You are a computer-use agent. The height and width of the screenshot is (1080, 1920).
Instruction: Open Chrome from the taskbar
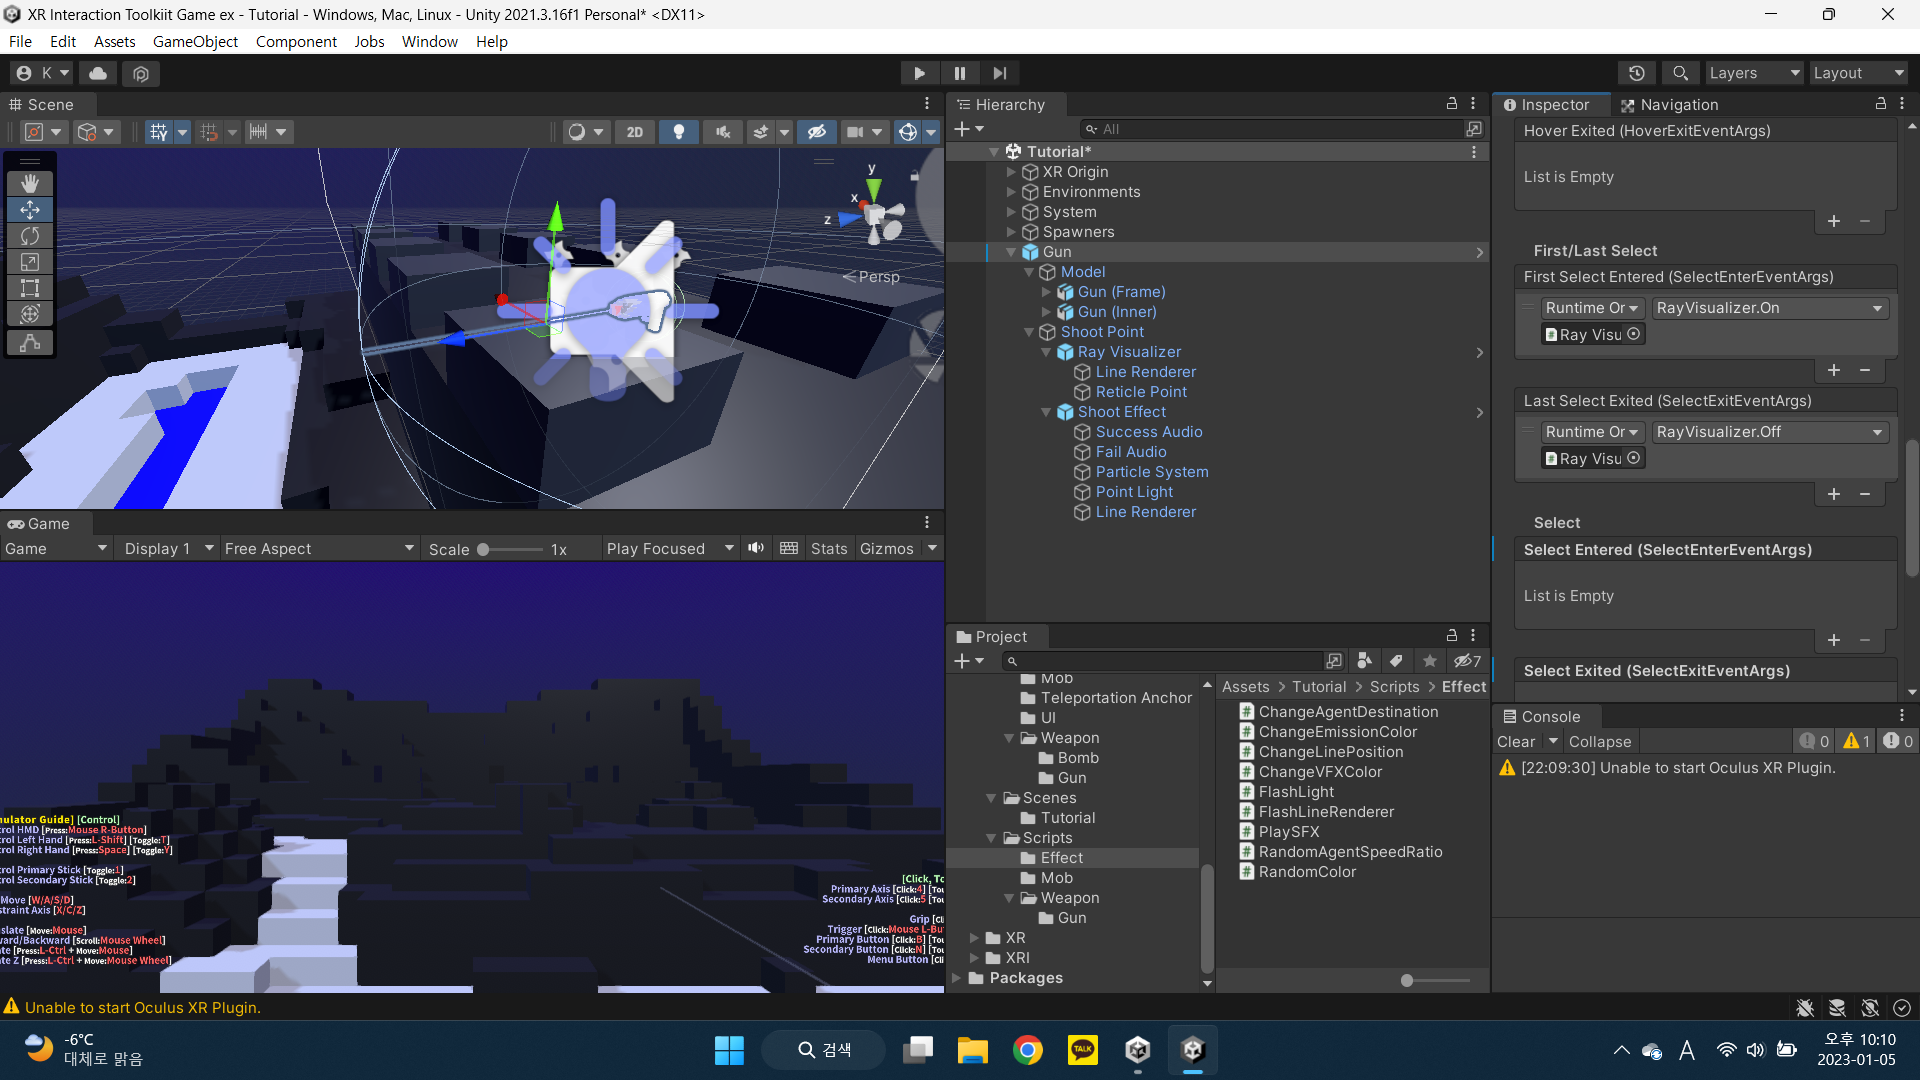tap(1028, 1050)
